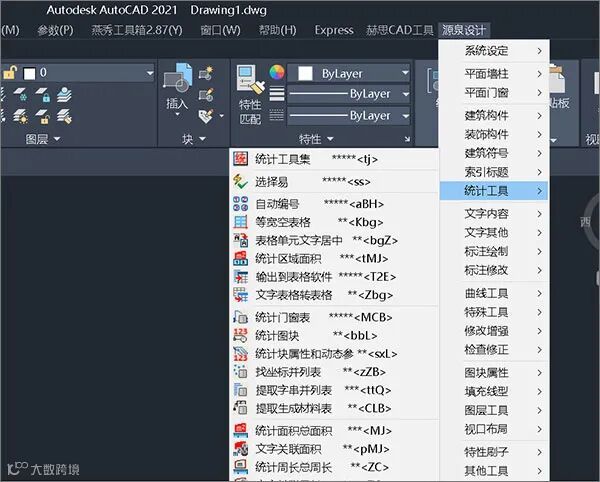
Task: Click the 表格单元文字居中 icon
Action: coord(240,240)
